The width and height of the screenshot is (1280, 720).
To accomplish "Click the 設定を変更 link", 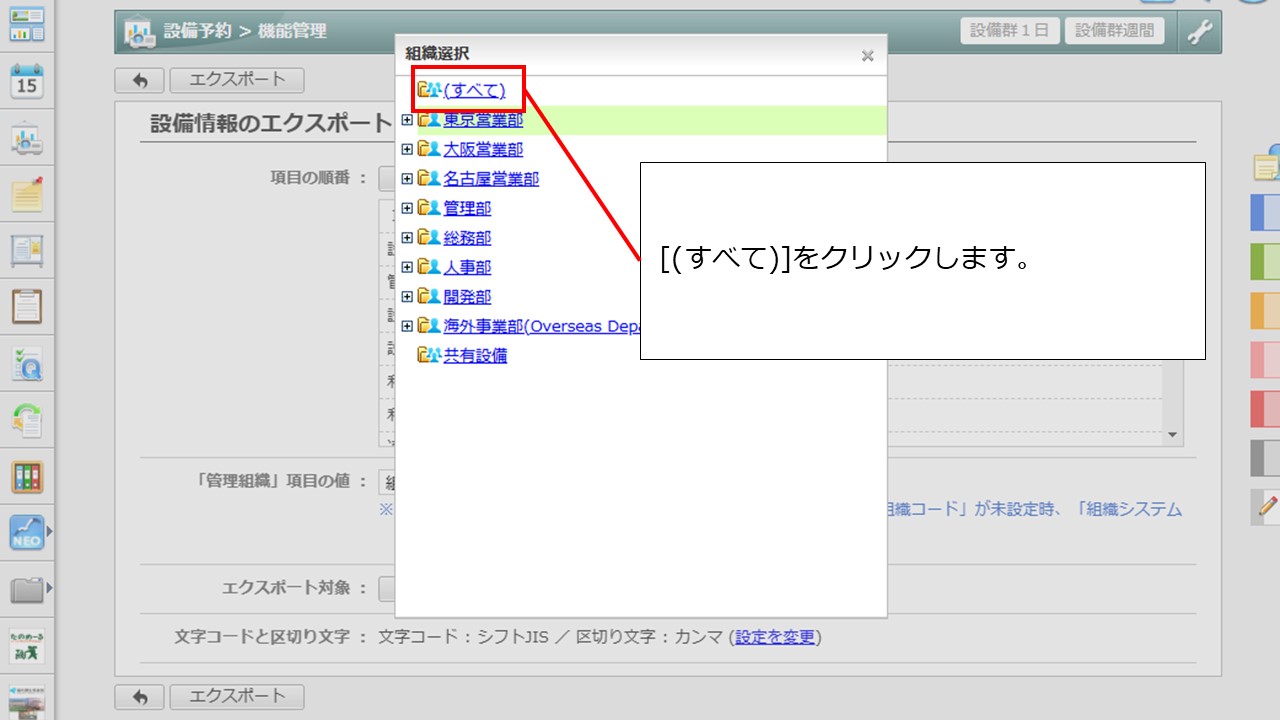I will coord(775,637).
